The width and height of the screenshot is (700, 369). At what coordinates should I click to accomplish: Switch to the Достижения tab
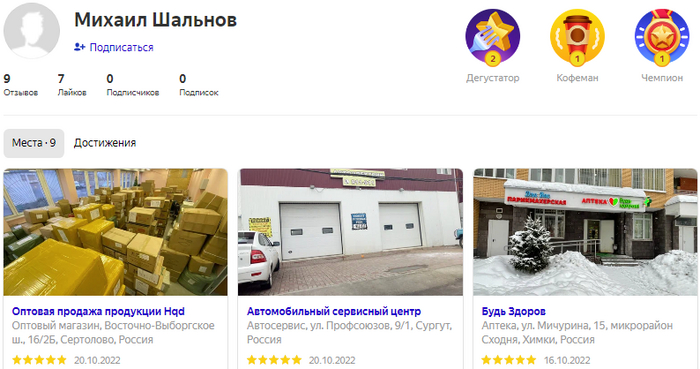(105, 143)
